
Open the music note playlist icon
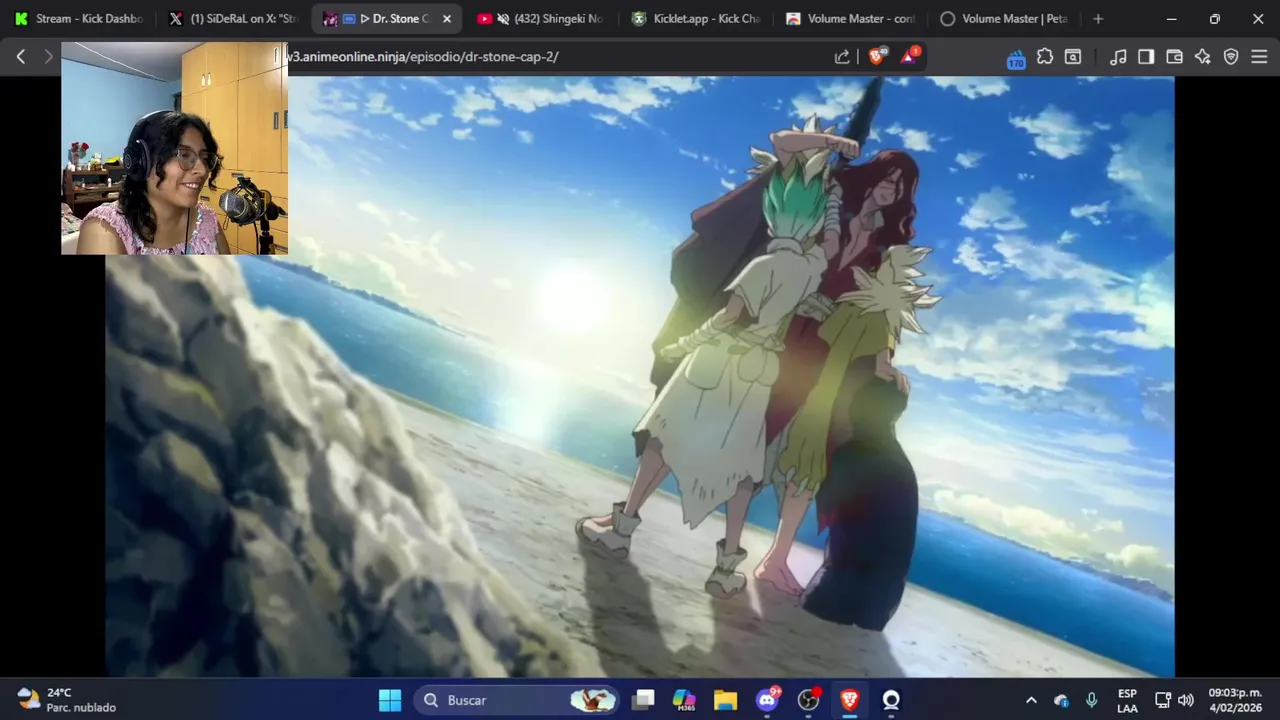pos(1118,57)
